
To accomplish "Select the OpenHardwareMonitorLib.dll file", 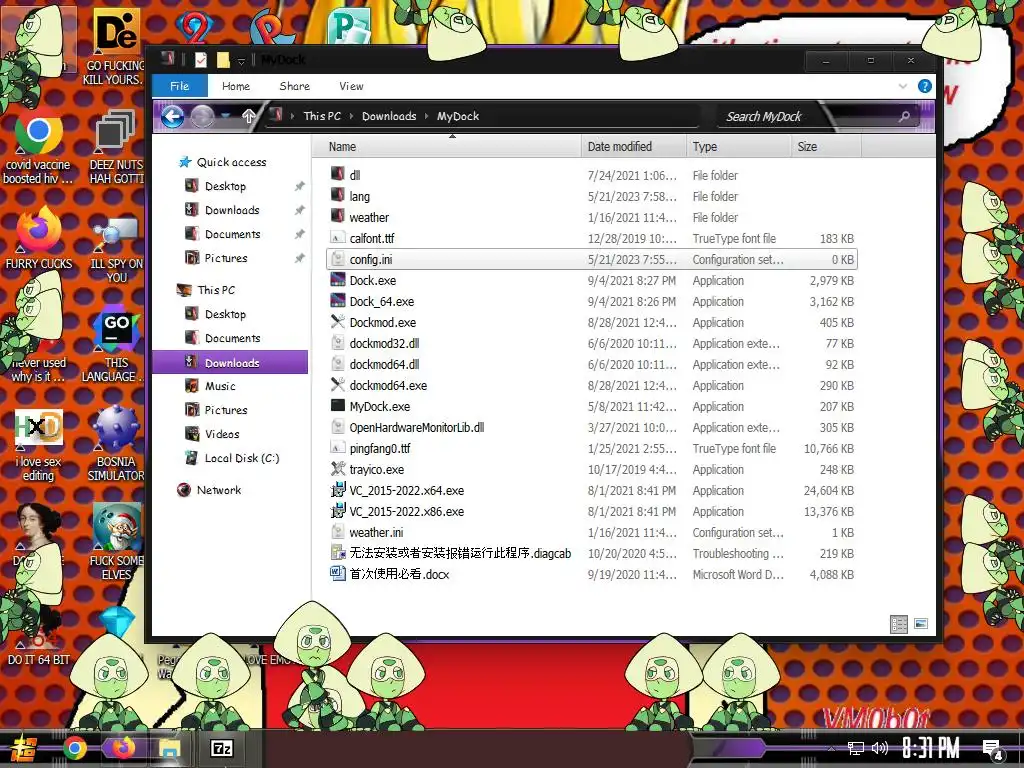I will pos(417,428).
